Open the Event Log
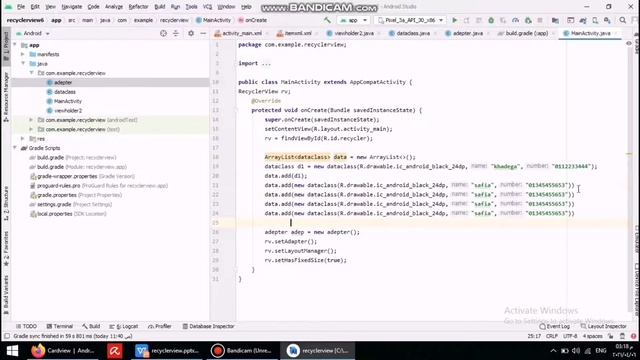The width and height of the screenshot is (640, 360). (554, 326)
